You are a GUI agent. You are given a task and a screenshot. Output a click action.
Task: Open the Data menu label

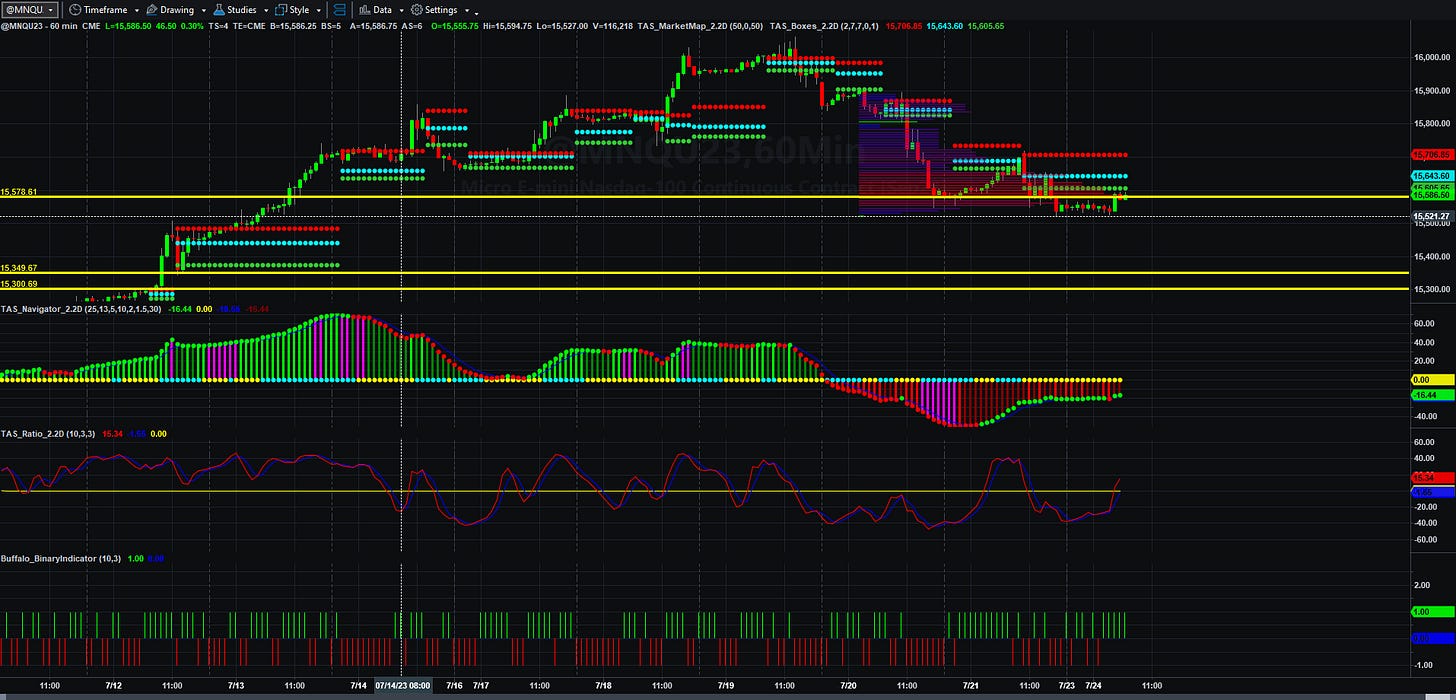[382, 10]
